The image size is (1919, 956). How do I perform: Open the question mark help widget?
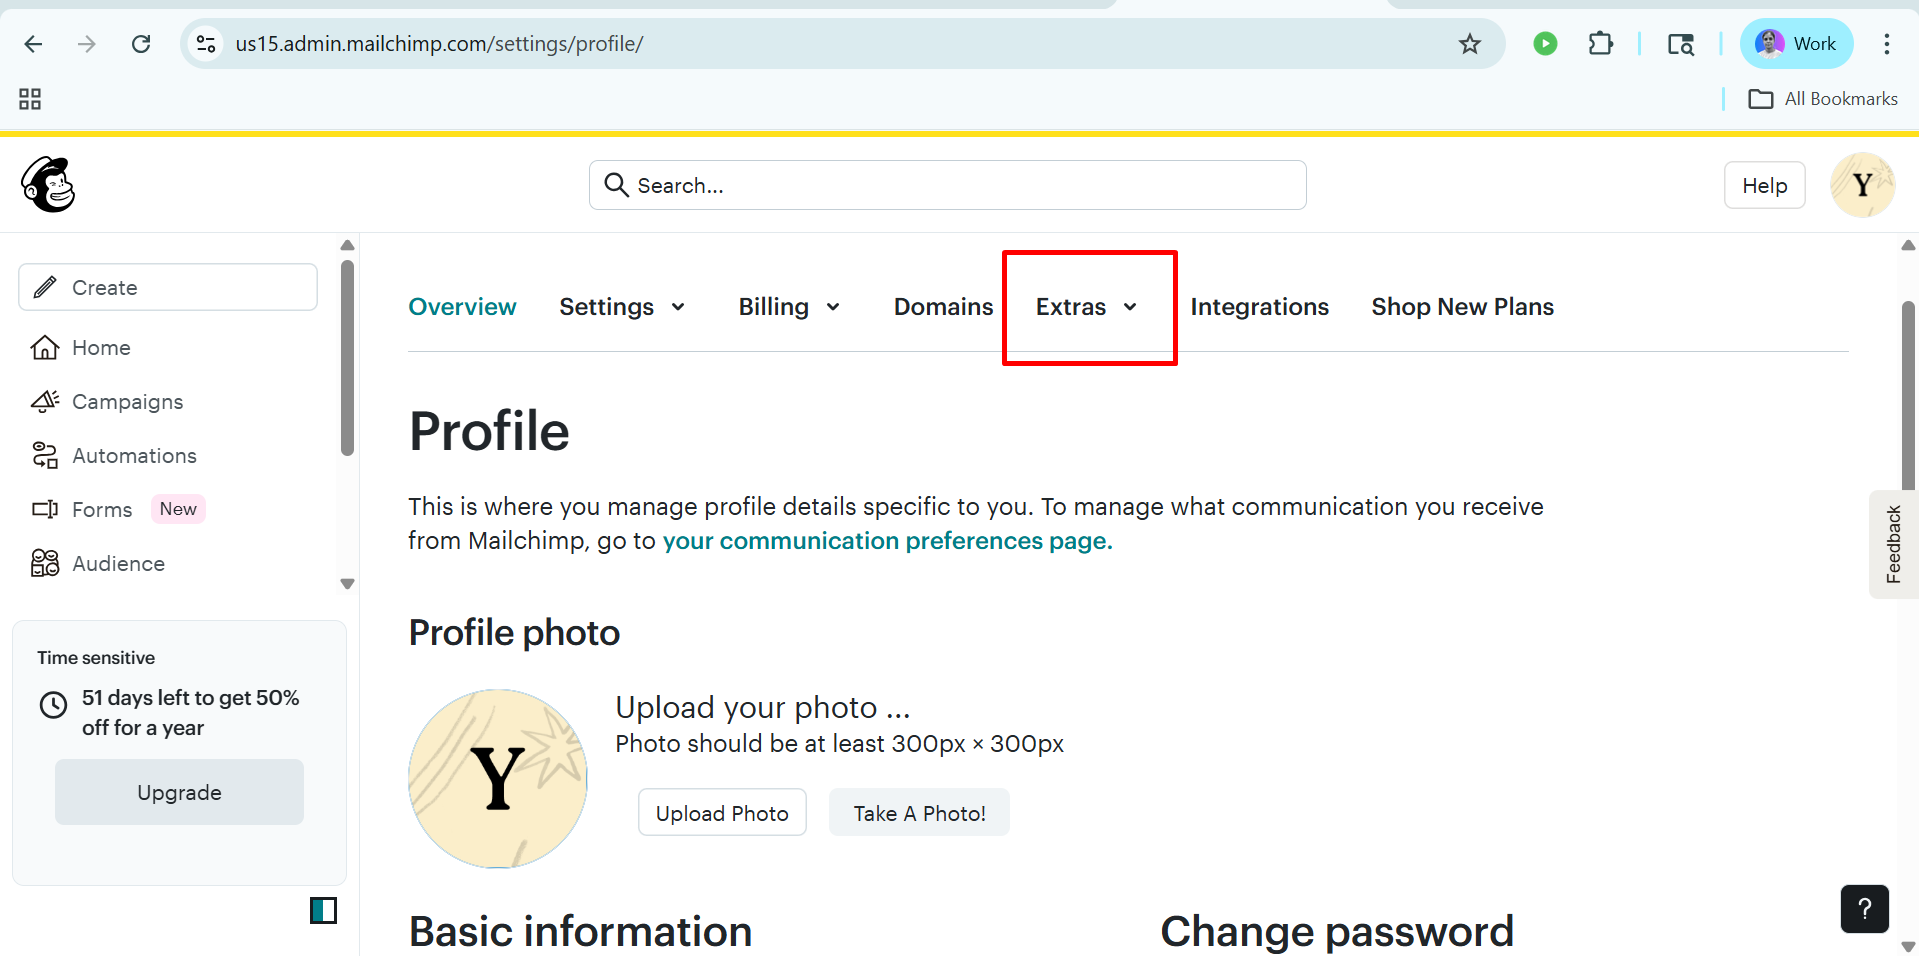click(1864, 909)
